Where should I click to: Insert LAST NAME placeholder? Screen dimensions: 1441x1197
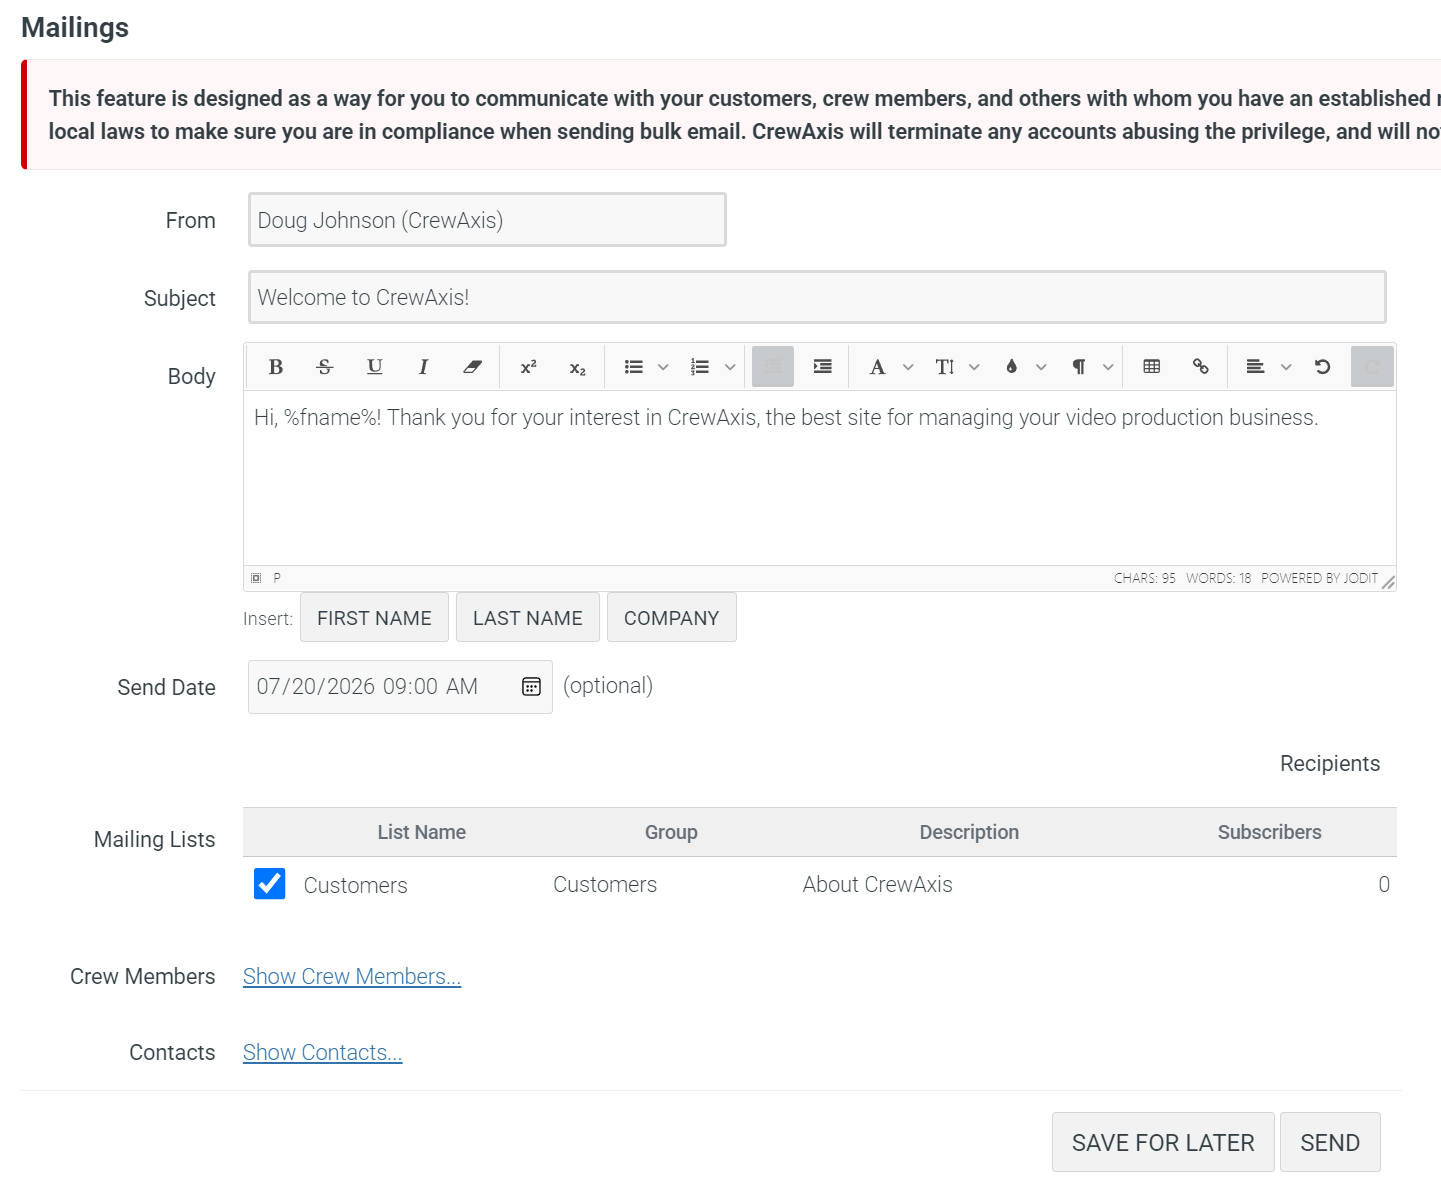tap(528, 618)
